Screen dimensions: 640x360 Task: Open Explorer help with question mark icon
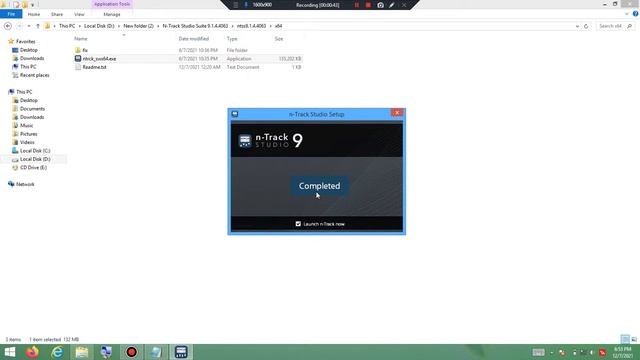click(x=635, y=14)
